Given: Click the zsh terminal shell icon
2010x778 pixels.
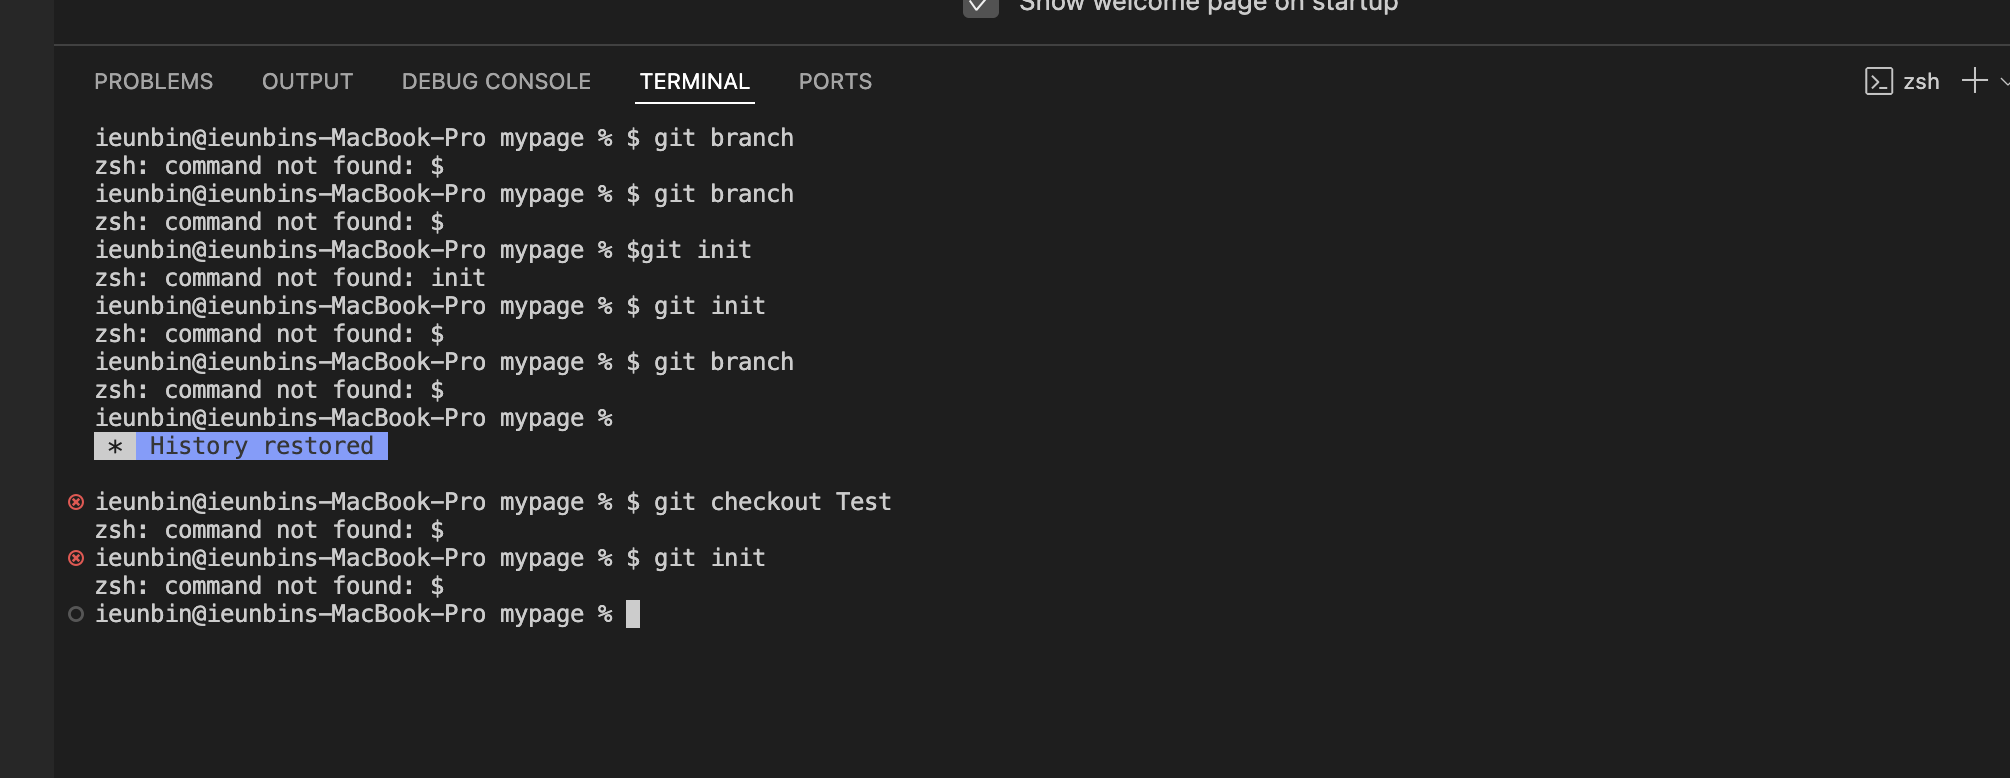Looking at the screenshot, I should pyautogui.click(x=1878, y=81).
